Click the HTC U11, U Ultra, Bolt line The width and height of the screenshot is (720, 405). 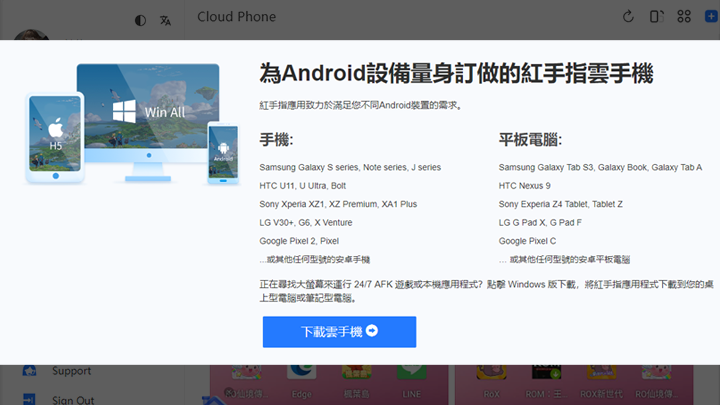(x=303, y=186)
